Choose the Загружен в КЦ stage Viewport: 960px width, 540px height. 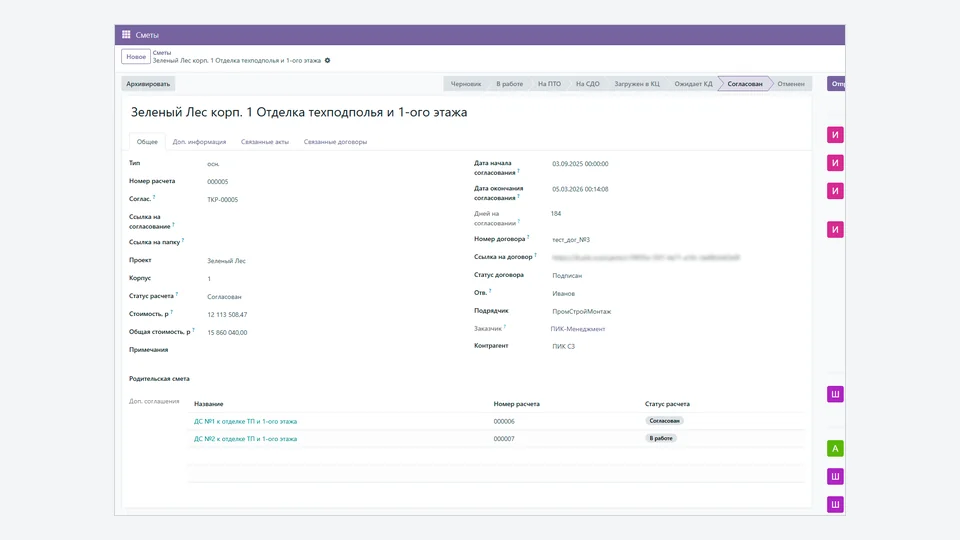point(637,84)
